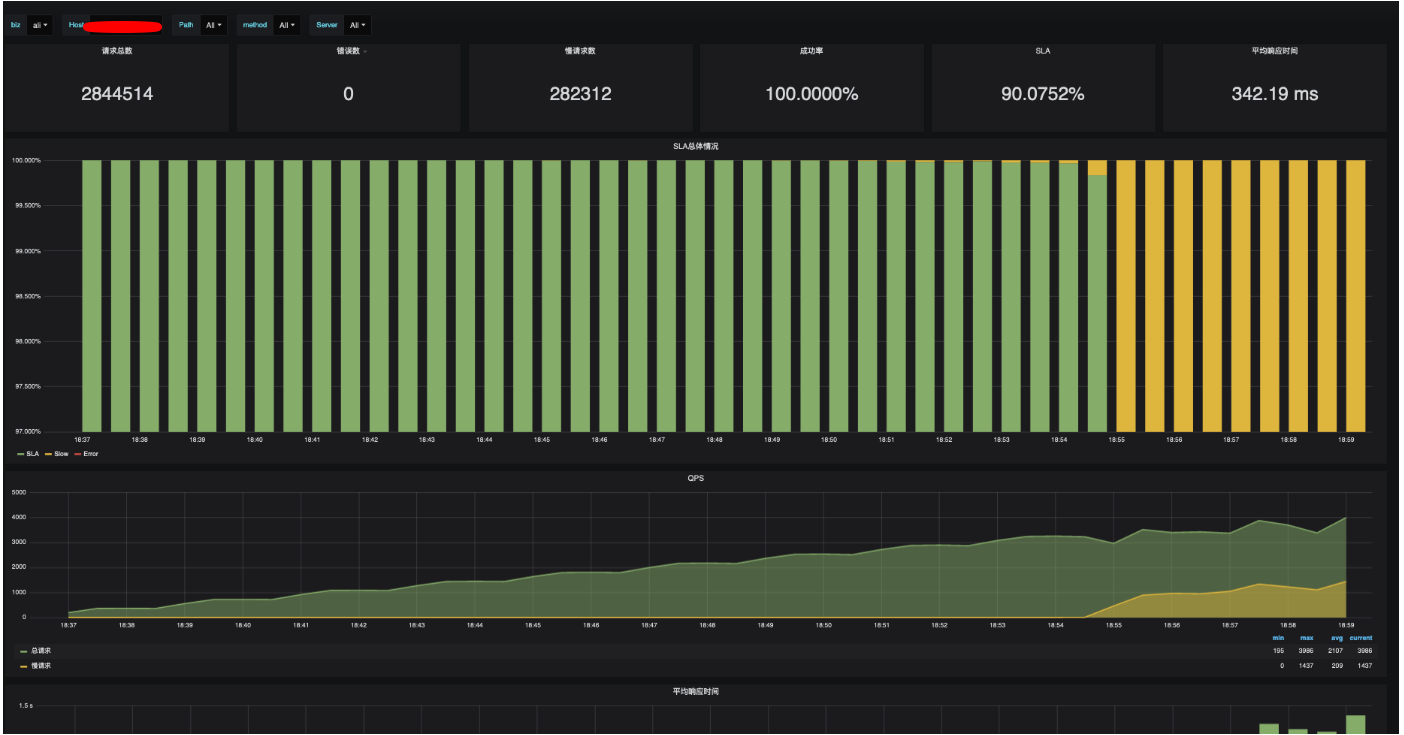Click the 282312 slow requests value
Image resolution: width=1404 pixels, height=735 pixels.
point(580,94)
